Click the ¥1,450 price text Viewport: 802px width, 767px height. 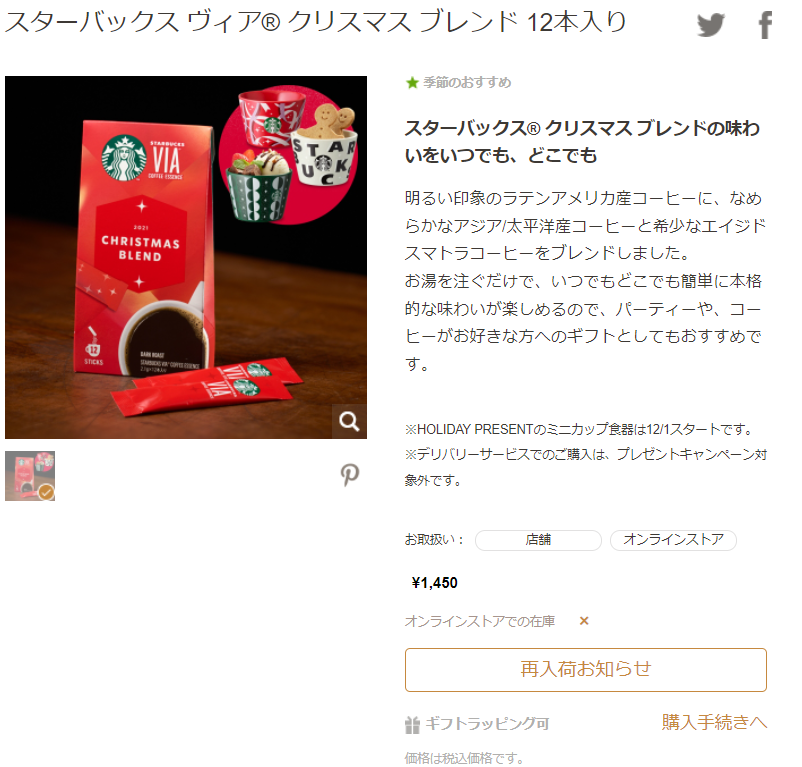[434, 583]
